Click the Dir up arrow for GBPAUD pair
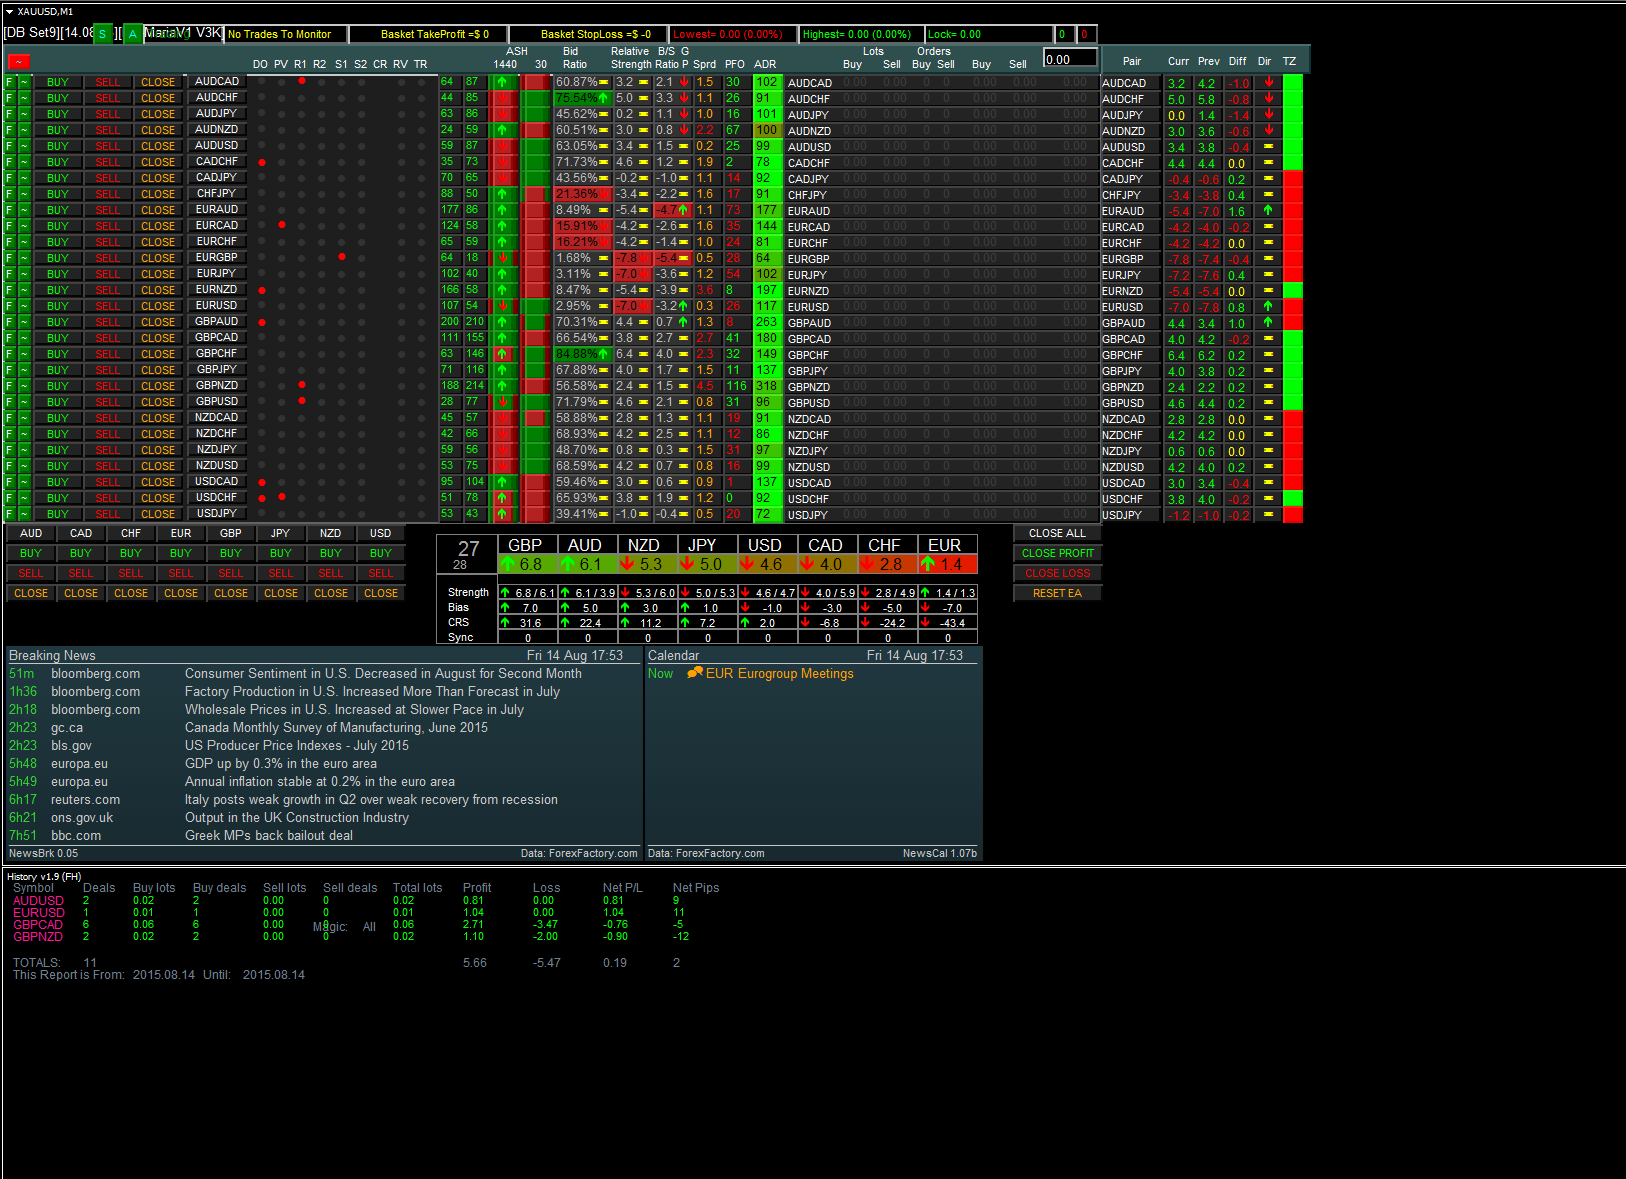 pyautogui.click(x=1268, y=322)
